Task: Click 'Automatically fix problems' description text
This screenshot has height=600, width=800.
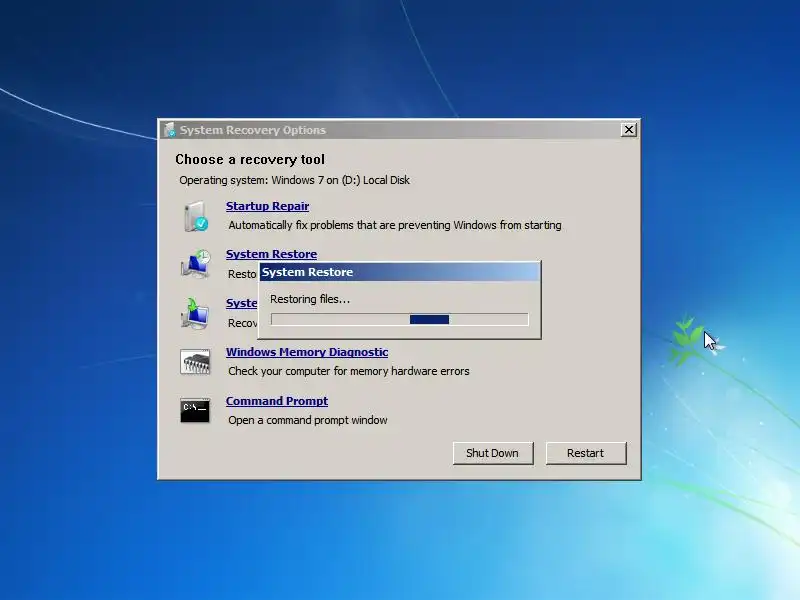Action: click(395, 225)
